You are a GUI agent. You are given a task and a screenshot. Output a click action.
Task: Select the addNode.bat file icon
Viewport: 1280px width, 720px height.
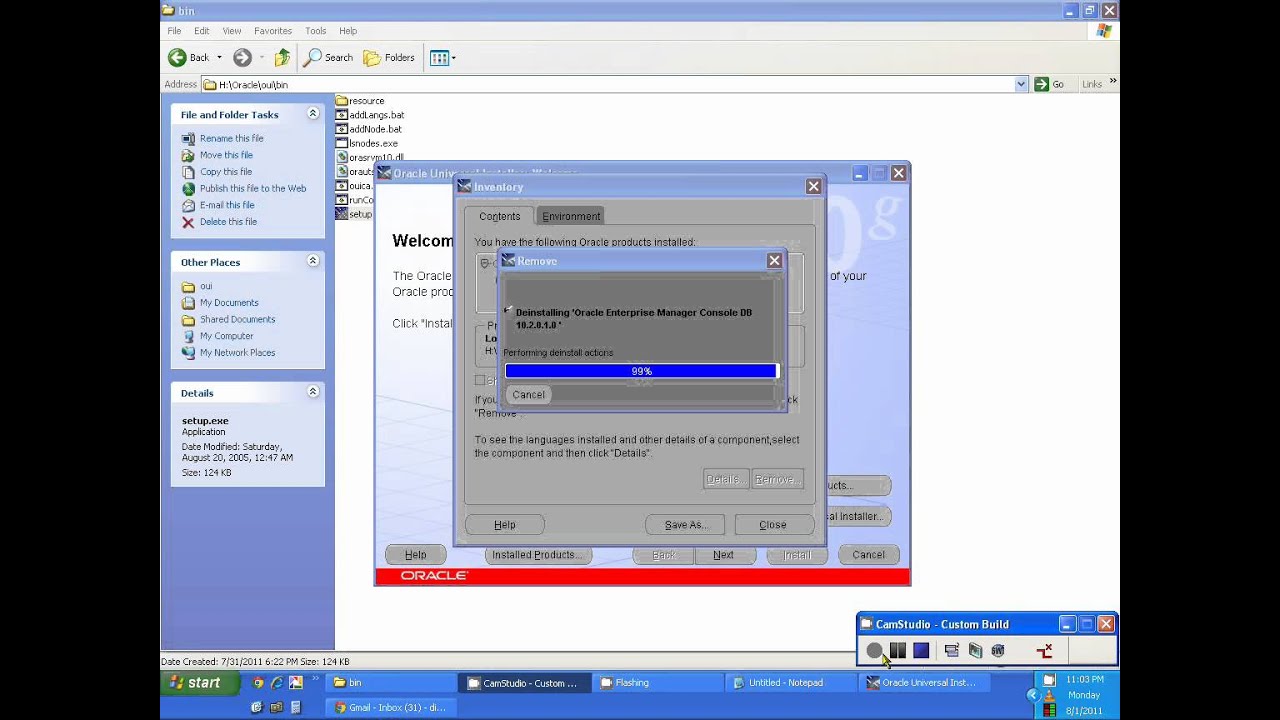click(341, 129)
